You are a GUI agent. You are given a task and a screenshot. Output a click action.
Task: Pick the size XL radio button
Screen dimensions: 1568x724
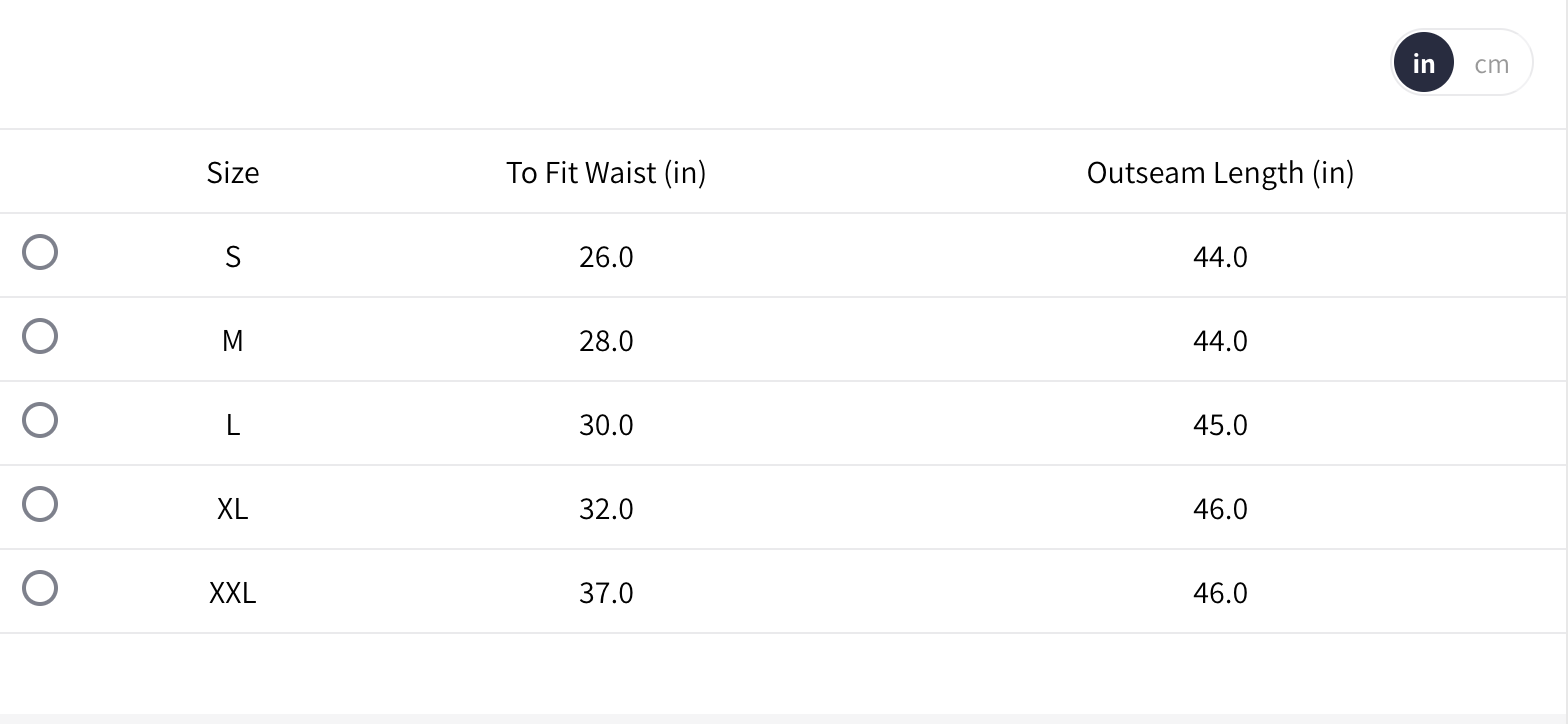pos(40,504)
